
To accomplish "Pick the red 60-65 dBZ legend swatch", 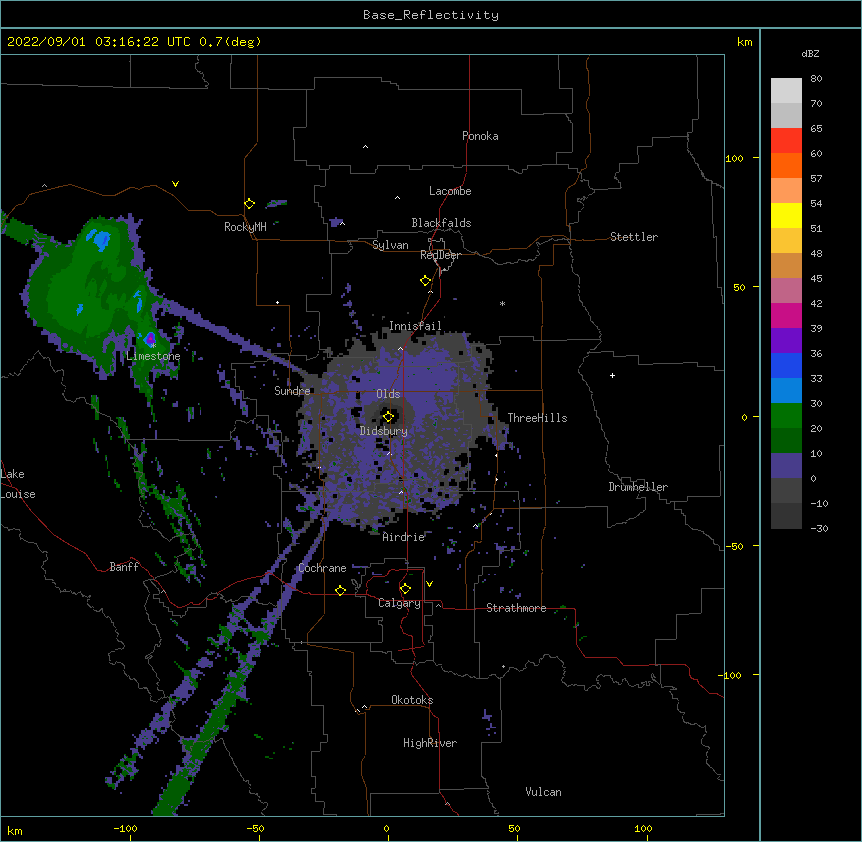I will pyautogui.click(x=786, y=141).
